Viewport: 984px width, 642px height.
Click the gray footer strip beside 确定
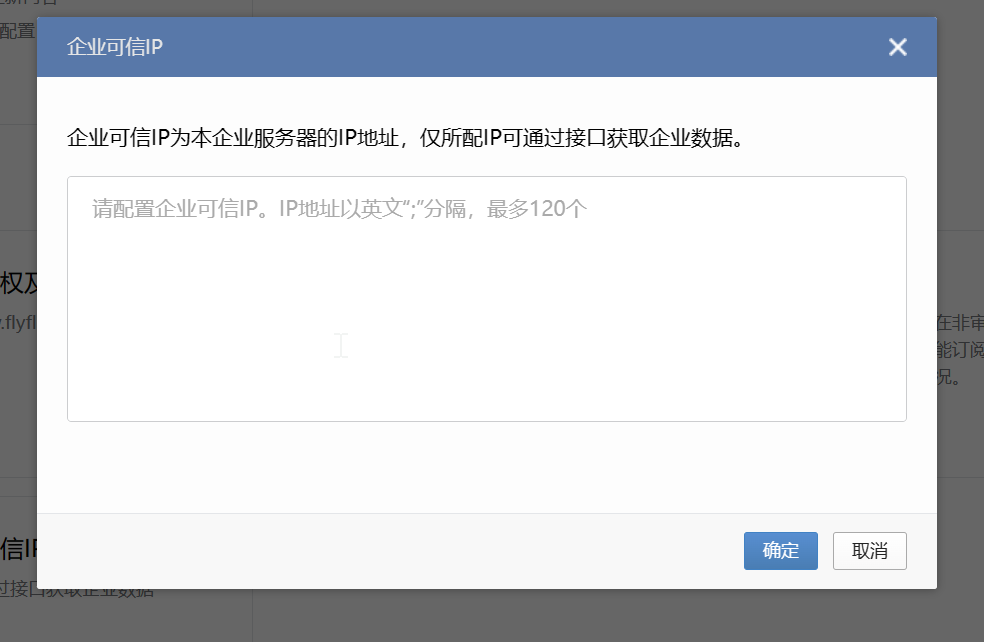coord(389,551)
